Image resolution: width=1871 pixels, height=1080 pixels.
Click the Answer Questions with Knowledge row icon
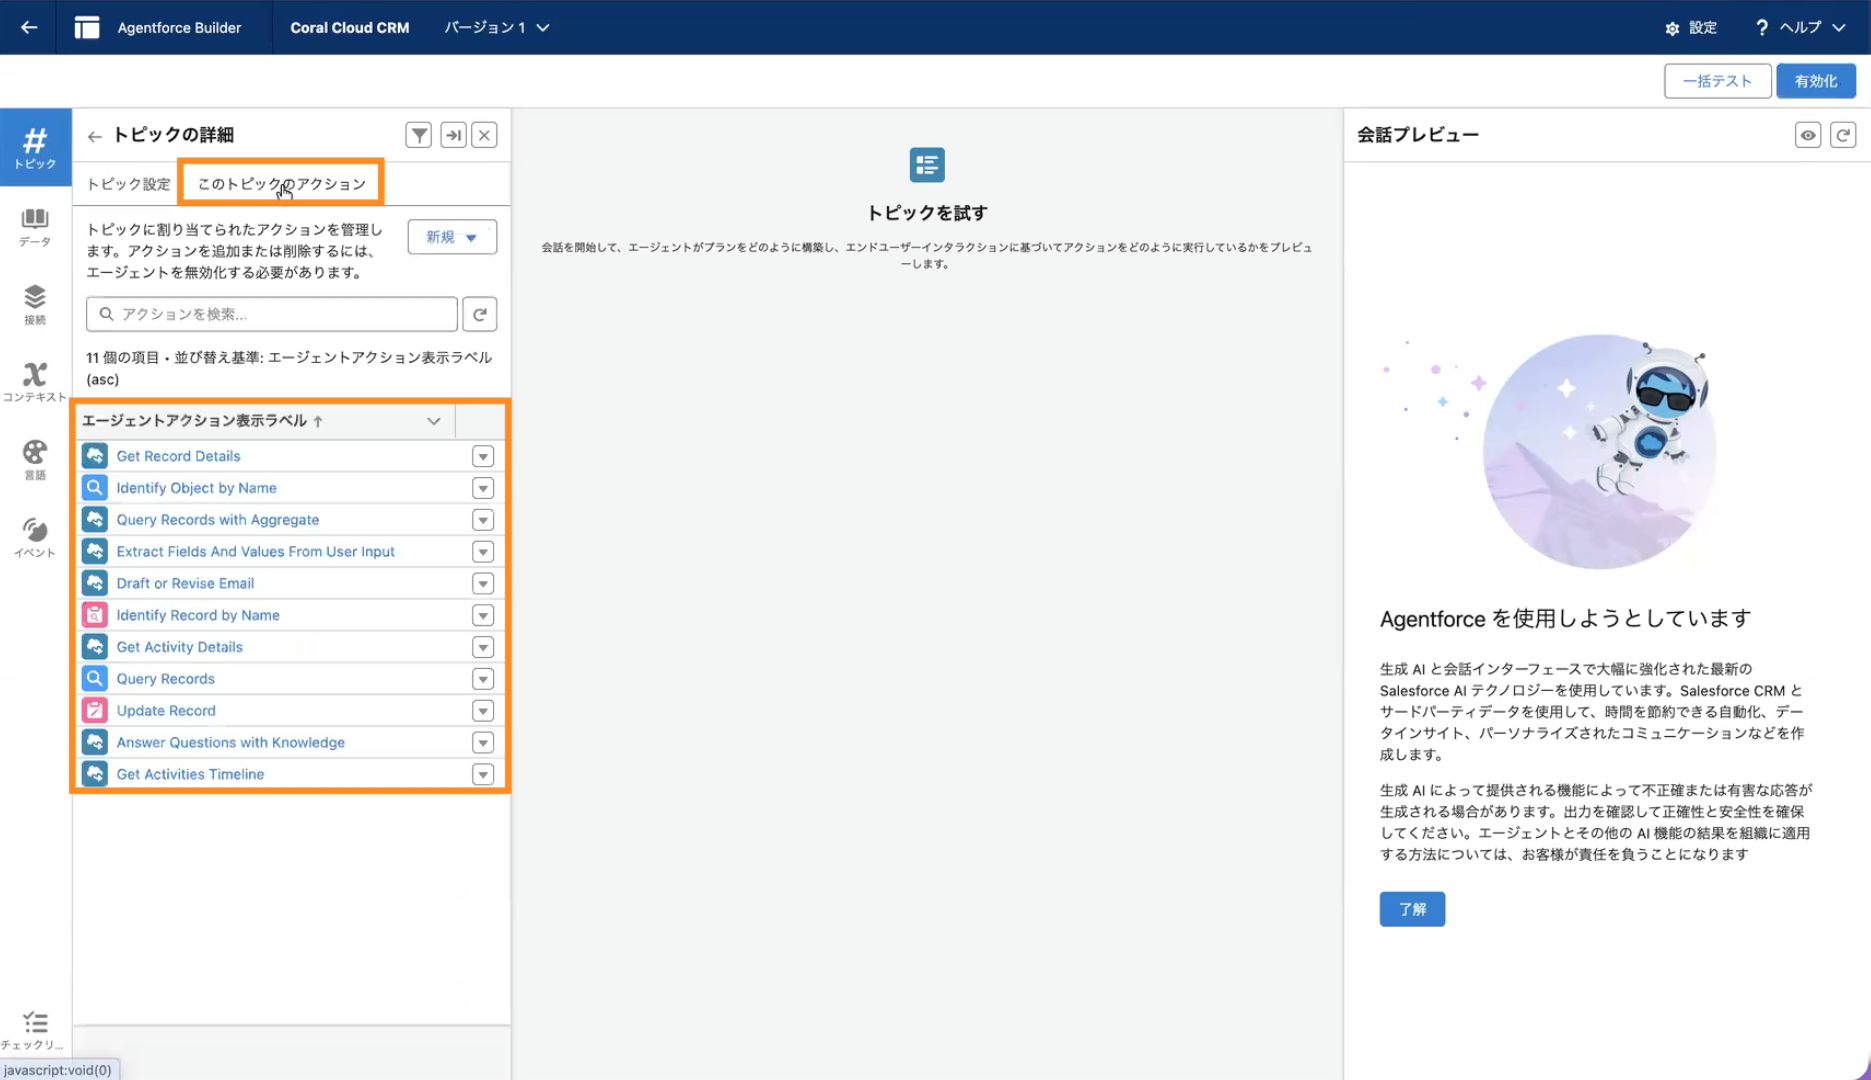tap(95, 742)
